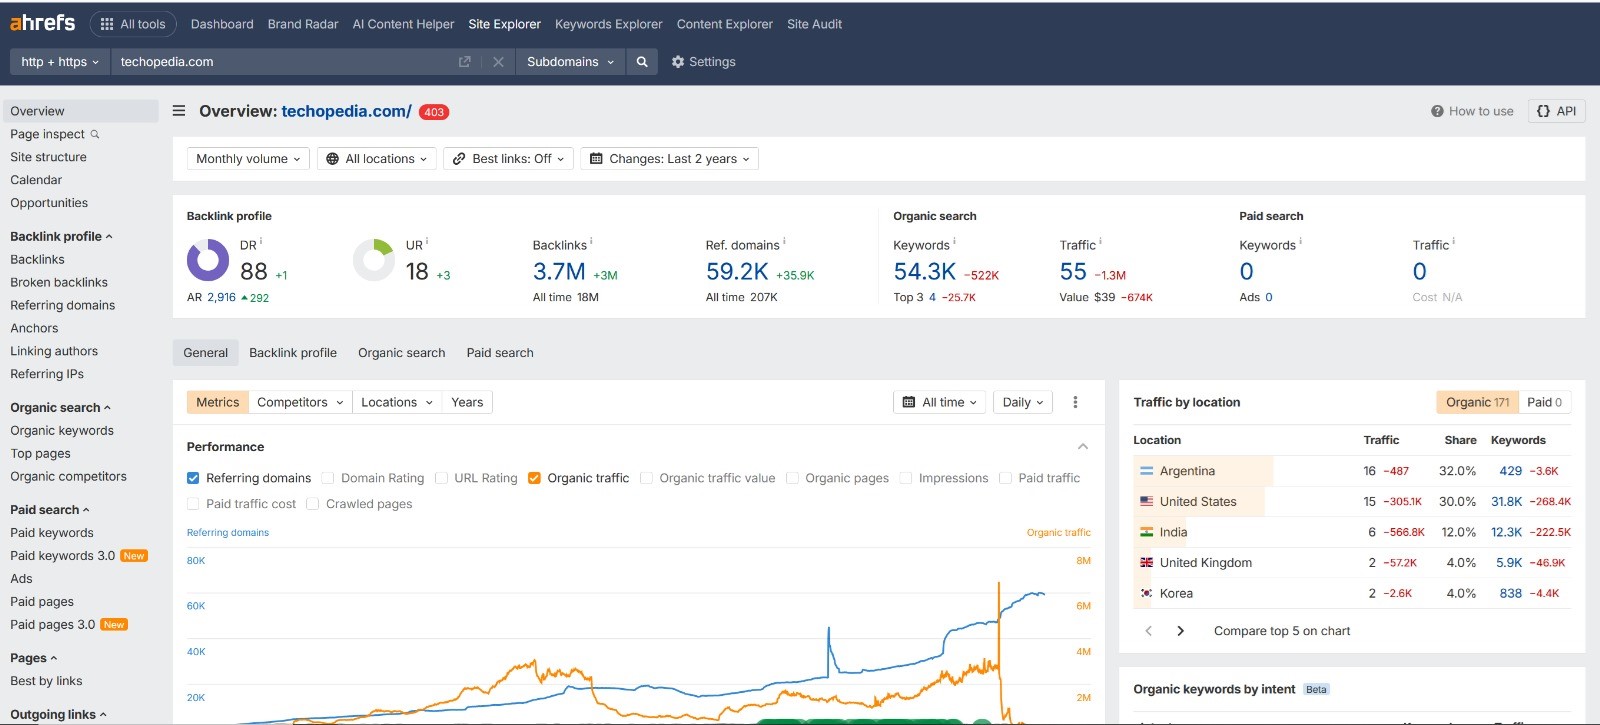
Task: Open the API button
Action: [1556, 111]
